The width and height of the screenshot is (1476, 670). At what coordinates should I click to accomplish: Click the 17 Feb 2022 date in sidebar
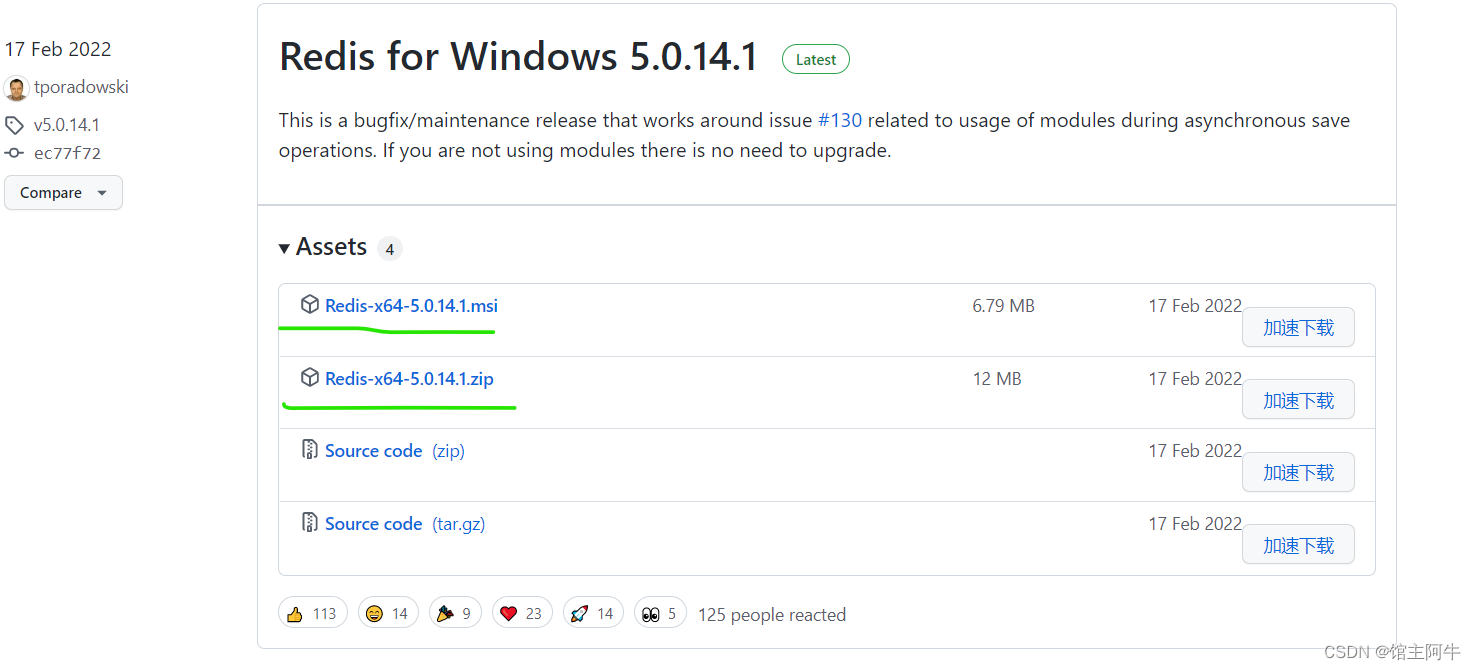[x=58, y=49]
